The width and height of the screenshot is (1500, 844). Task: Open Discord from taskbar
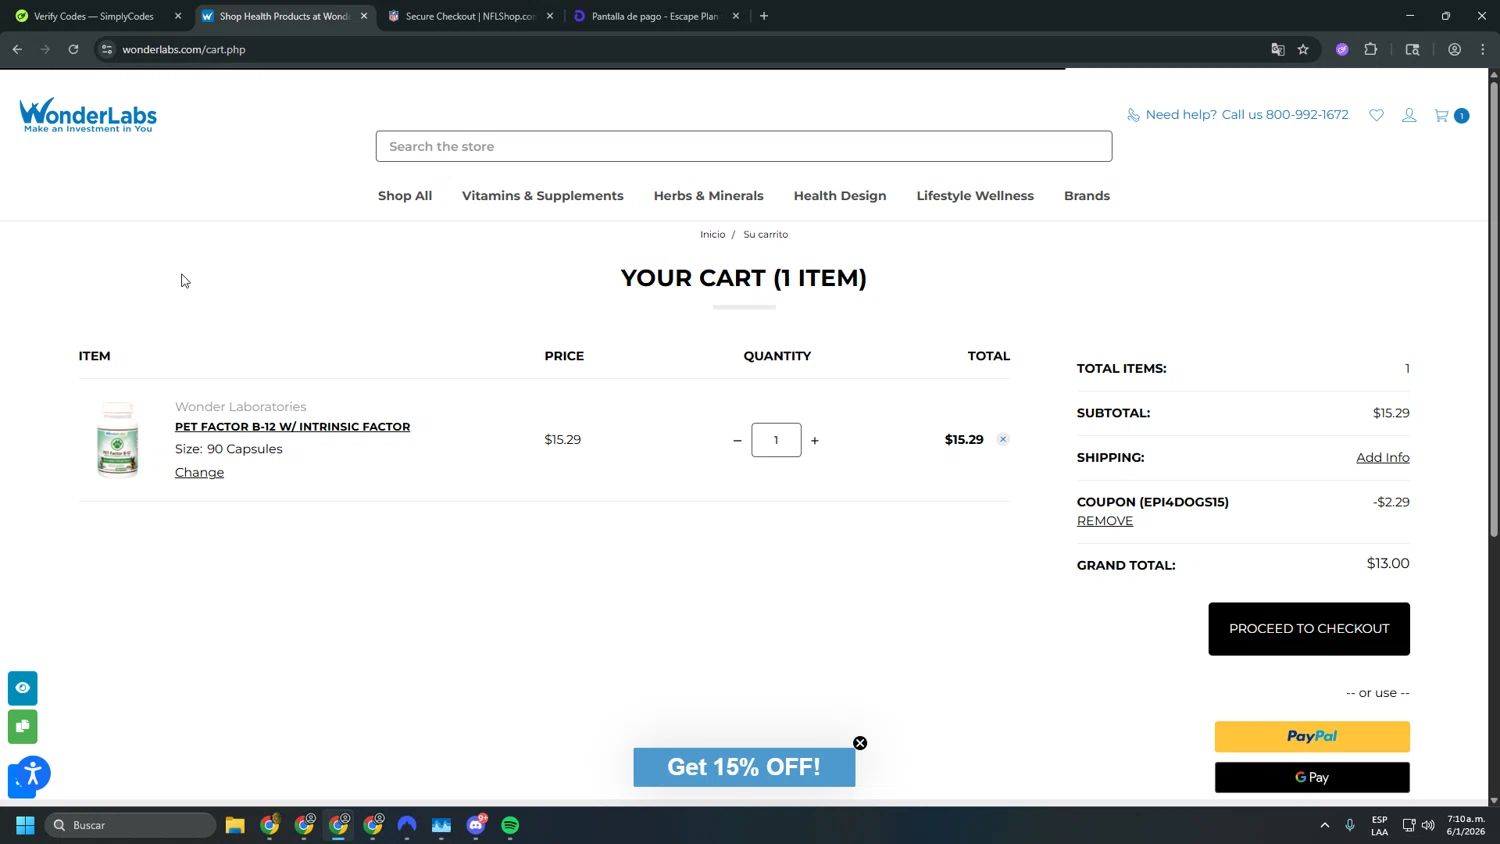[476, 825]
